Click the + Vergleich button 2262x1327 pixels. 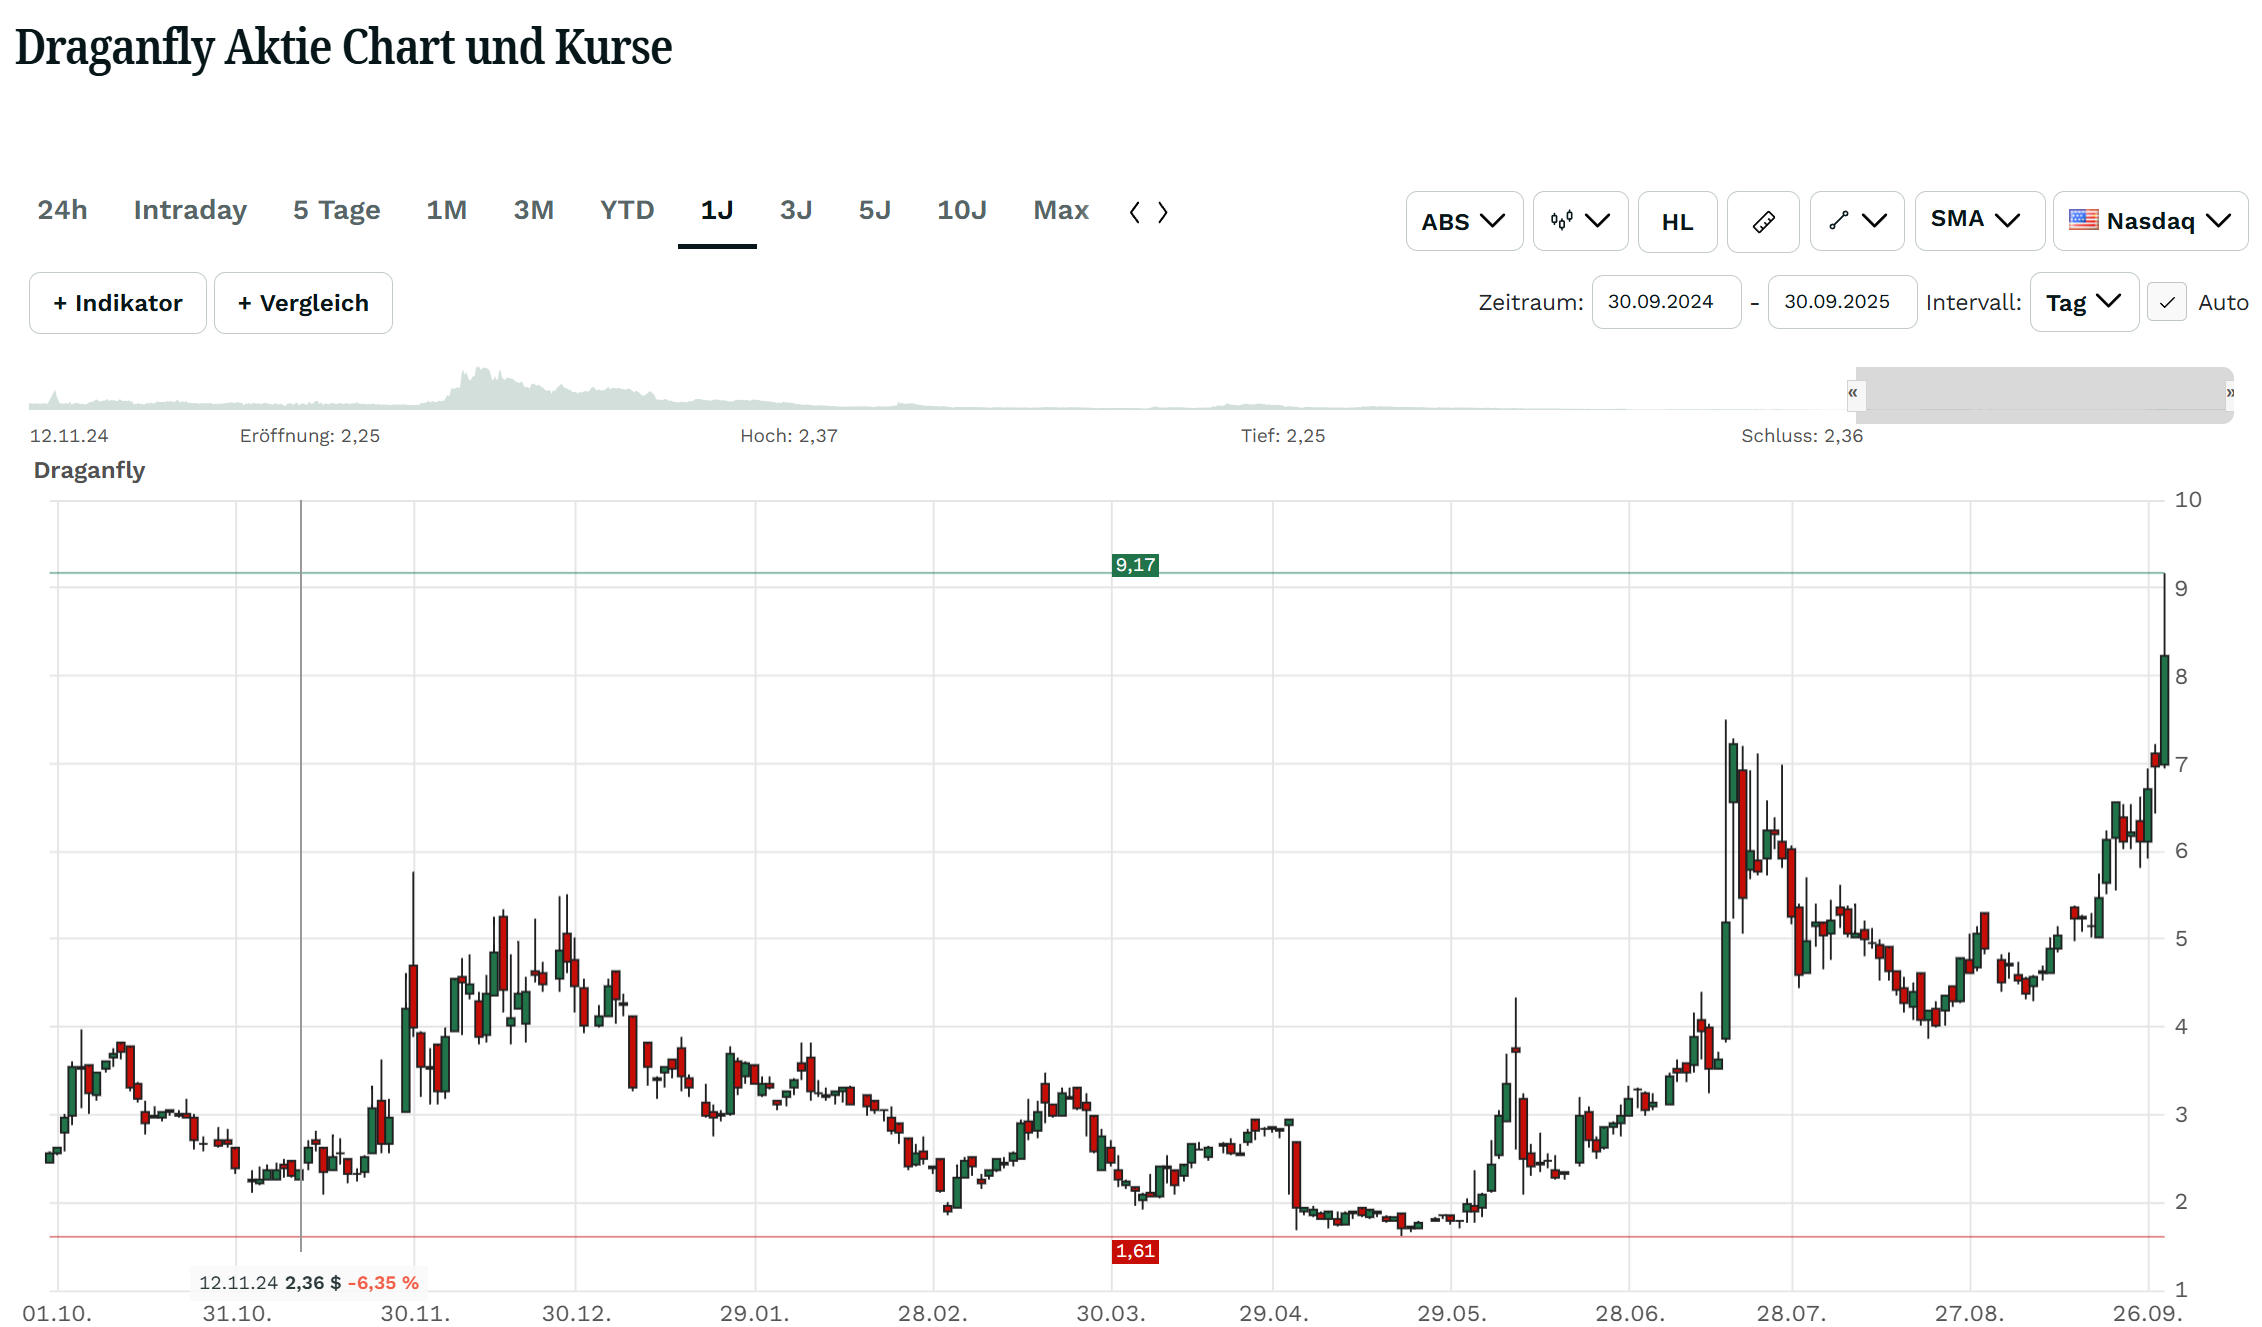(x=303, y=303)
